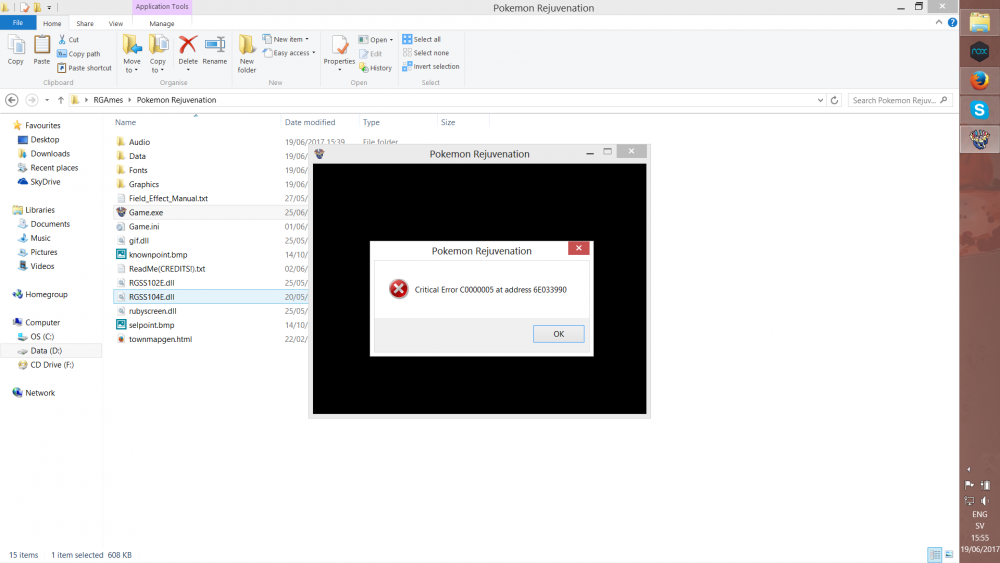Open Nox app from the taskbar
This screenshot has width=1000, height=563.
pos(980,52)
